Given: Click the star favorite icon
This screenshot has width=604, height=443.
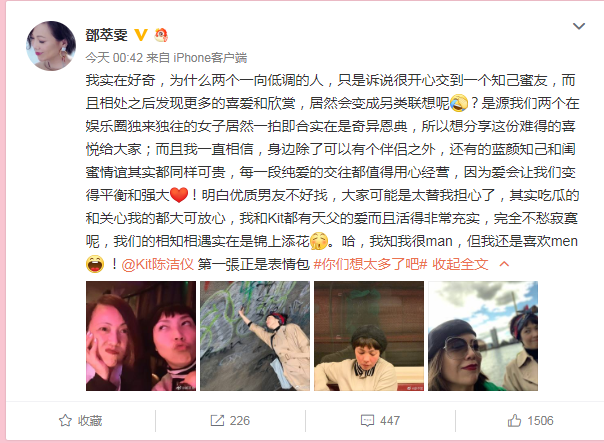Looking at the screenshot, I should pos(65,421).
